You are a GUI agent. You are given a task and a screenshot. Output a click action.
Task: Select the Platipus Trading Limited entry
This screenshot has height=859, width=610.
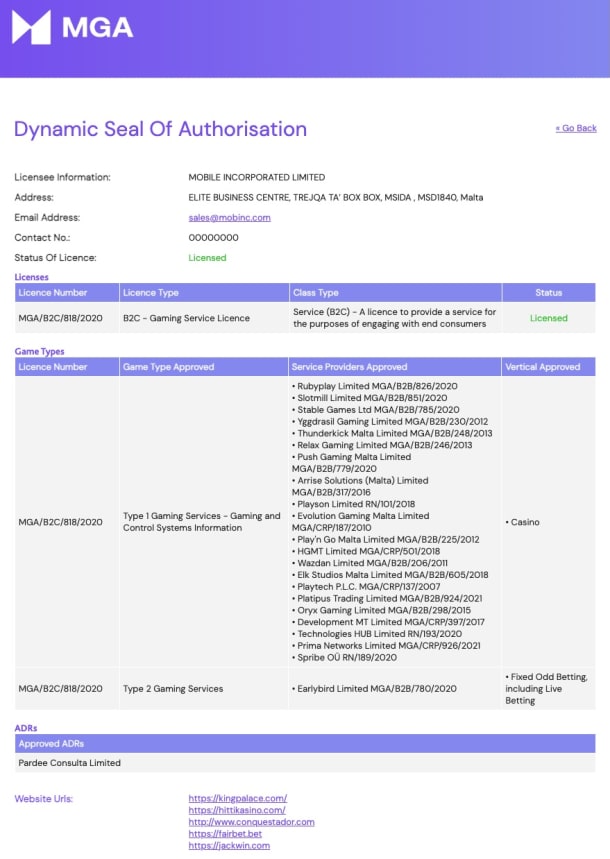[x=387, y=599]
